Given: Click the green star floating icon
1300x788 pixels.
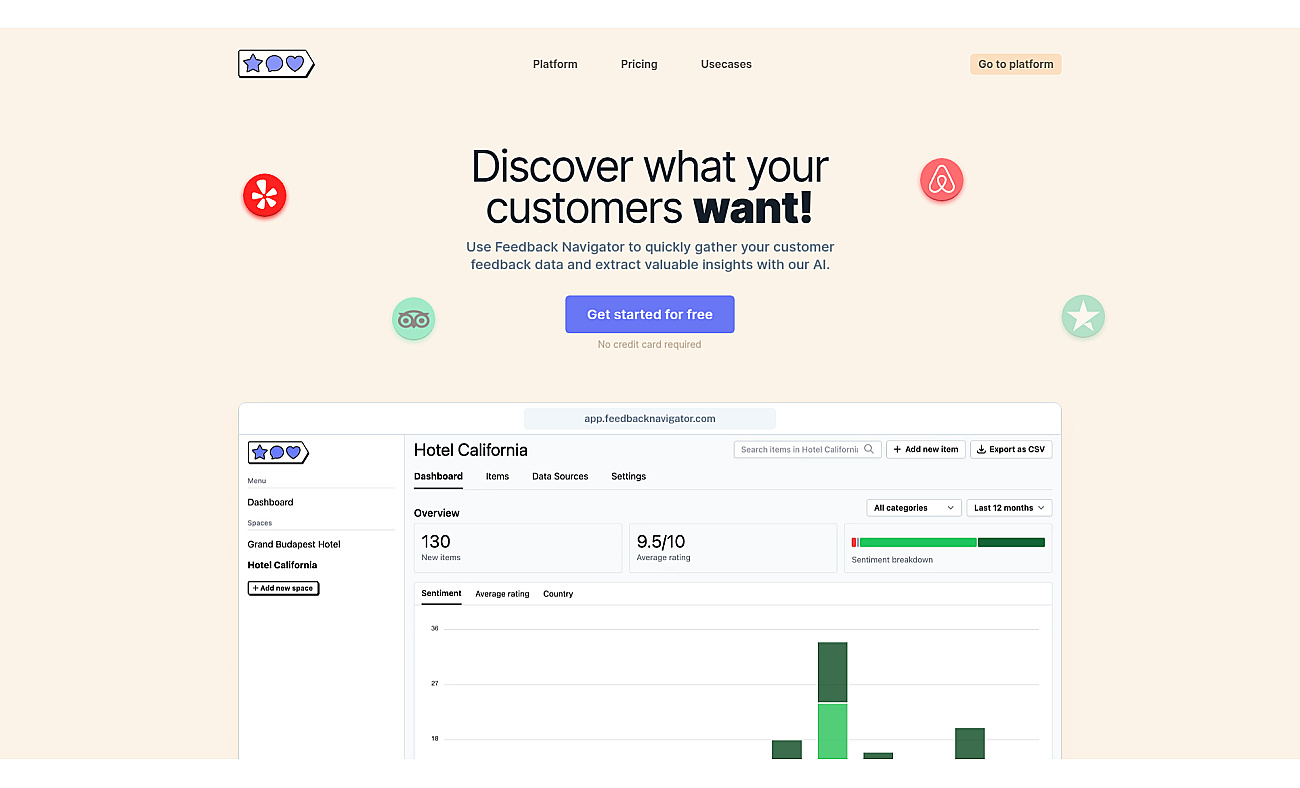Looking at the screenshot, I should point(1083,316).
